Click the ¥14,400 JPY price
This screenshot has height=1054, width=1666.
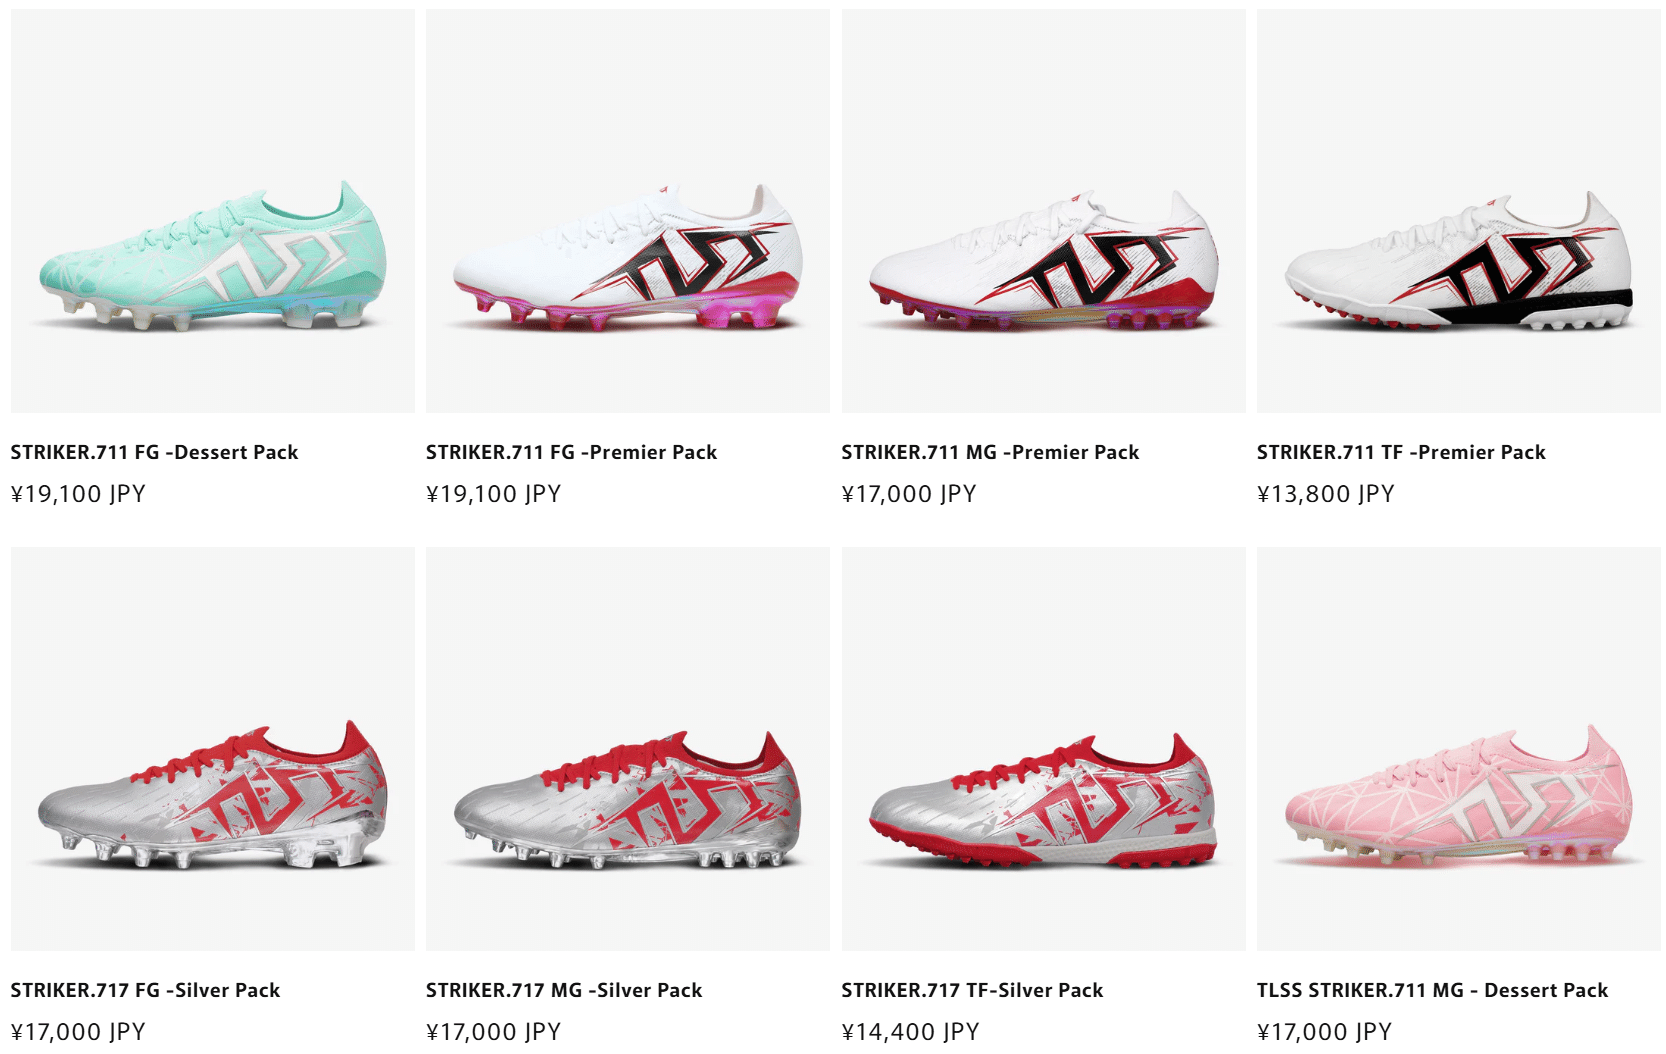point(910,1032)
